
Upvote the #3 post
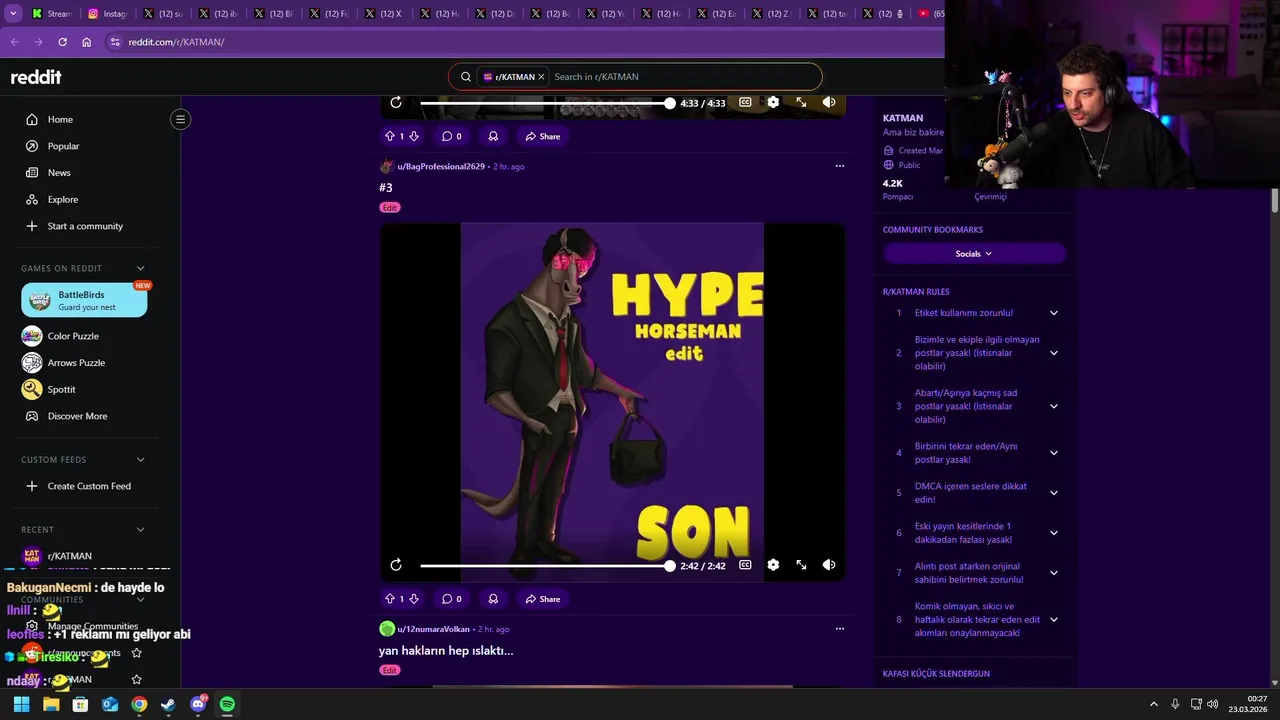click(390, 599)
